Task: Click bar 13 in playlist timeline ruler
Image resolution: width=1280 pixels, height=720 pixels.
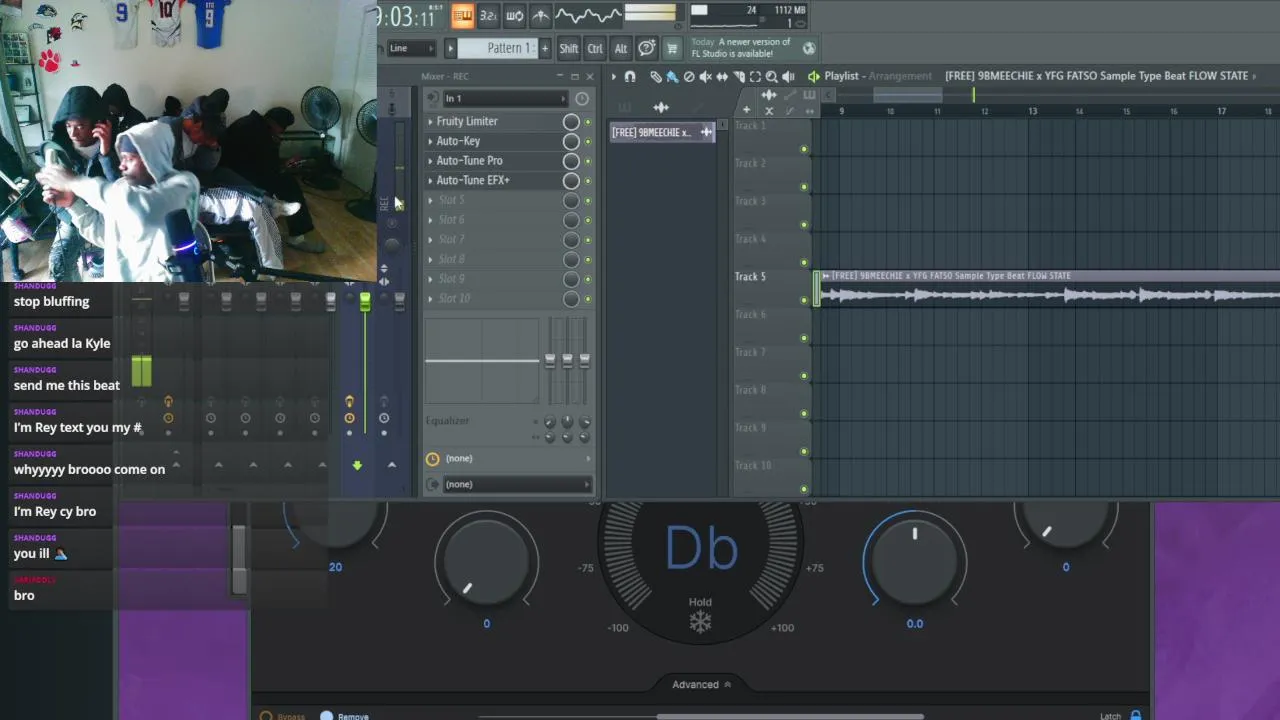Action: pyautogui.click(x=1032, y=111)
